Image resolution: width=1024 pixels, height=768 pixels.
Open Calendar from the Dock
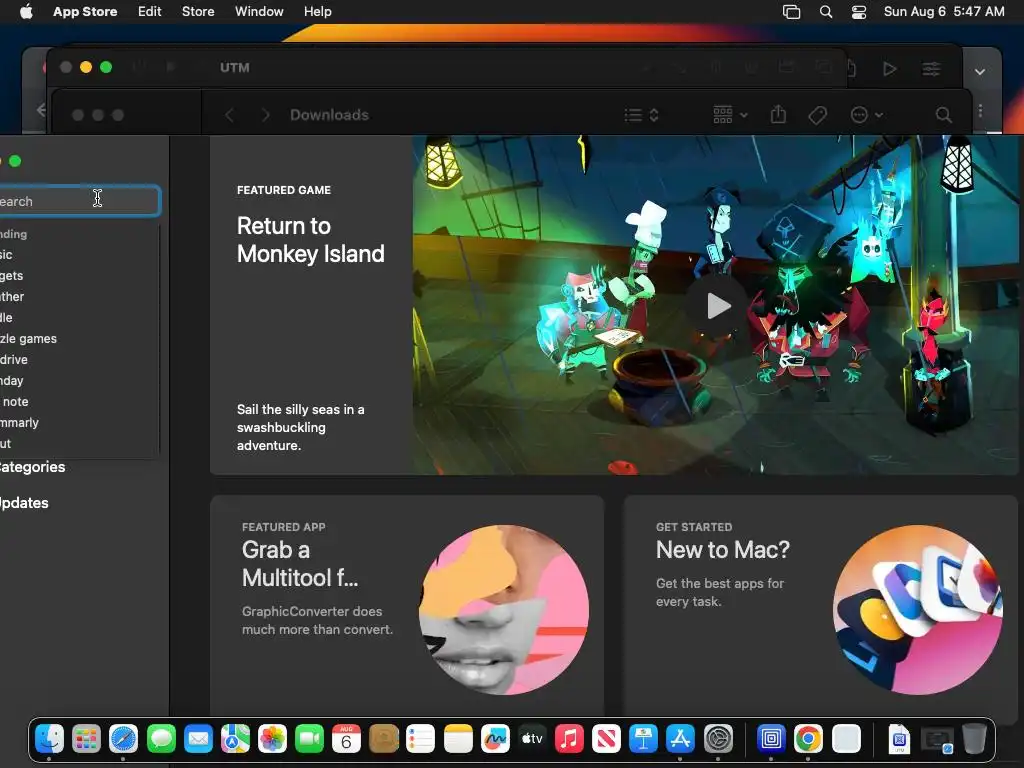coord(346,739)
